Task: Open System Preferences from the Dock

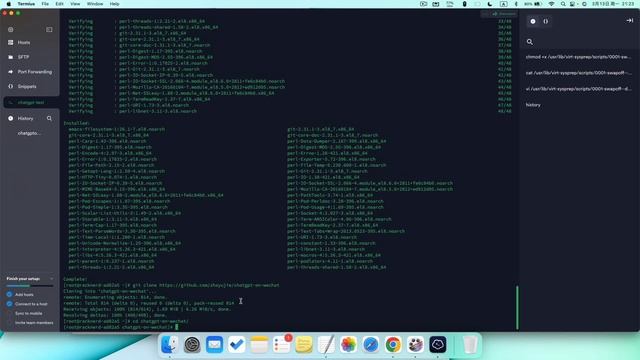Action: [x=192, y=344]
